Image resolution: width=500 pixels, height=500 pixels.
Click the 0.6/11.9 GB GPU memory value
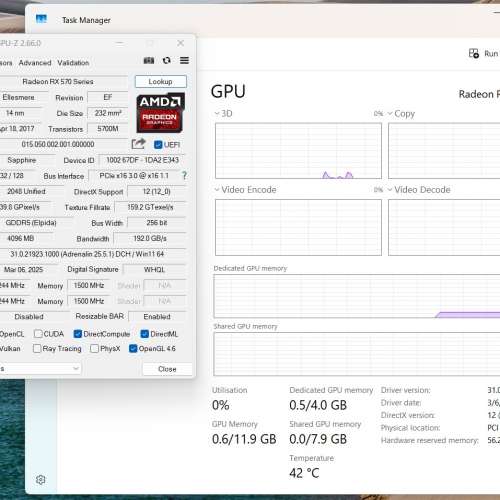pyautogui.click(x=244, y=439)
